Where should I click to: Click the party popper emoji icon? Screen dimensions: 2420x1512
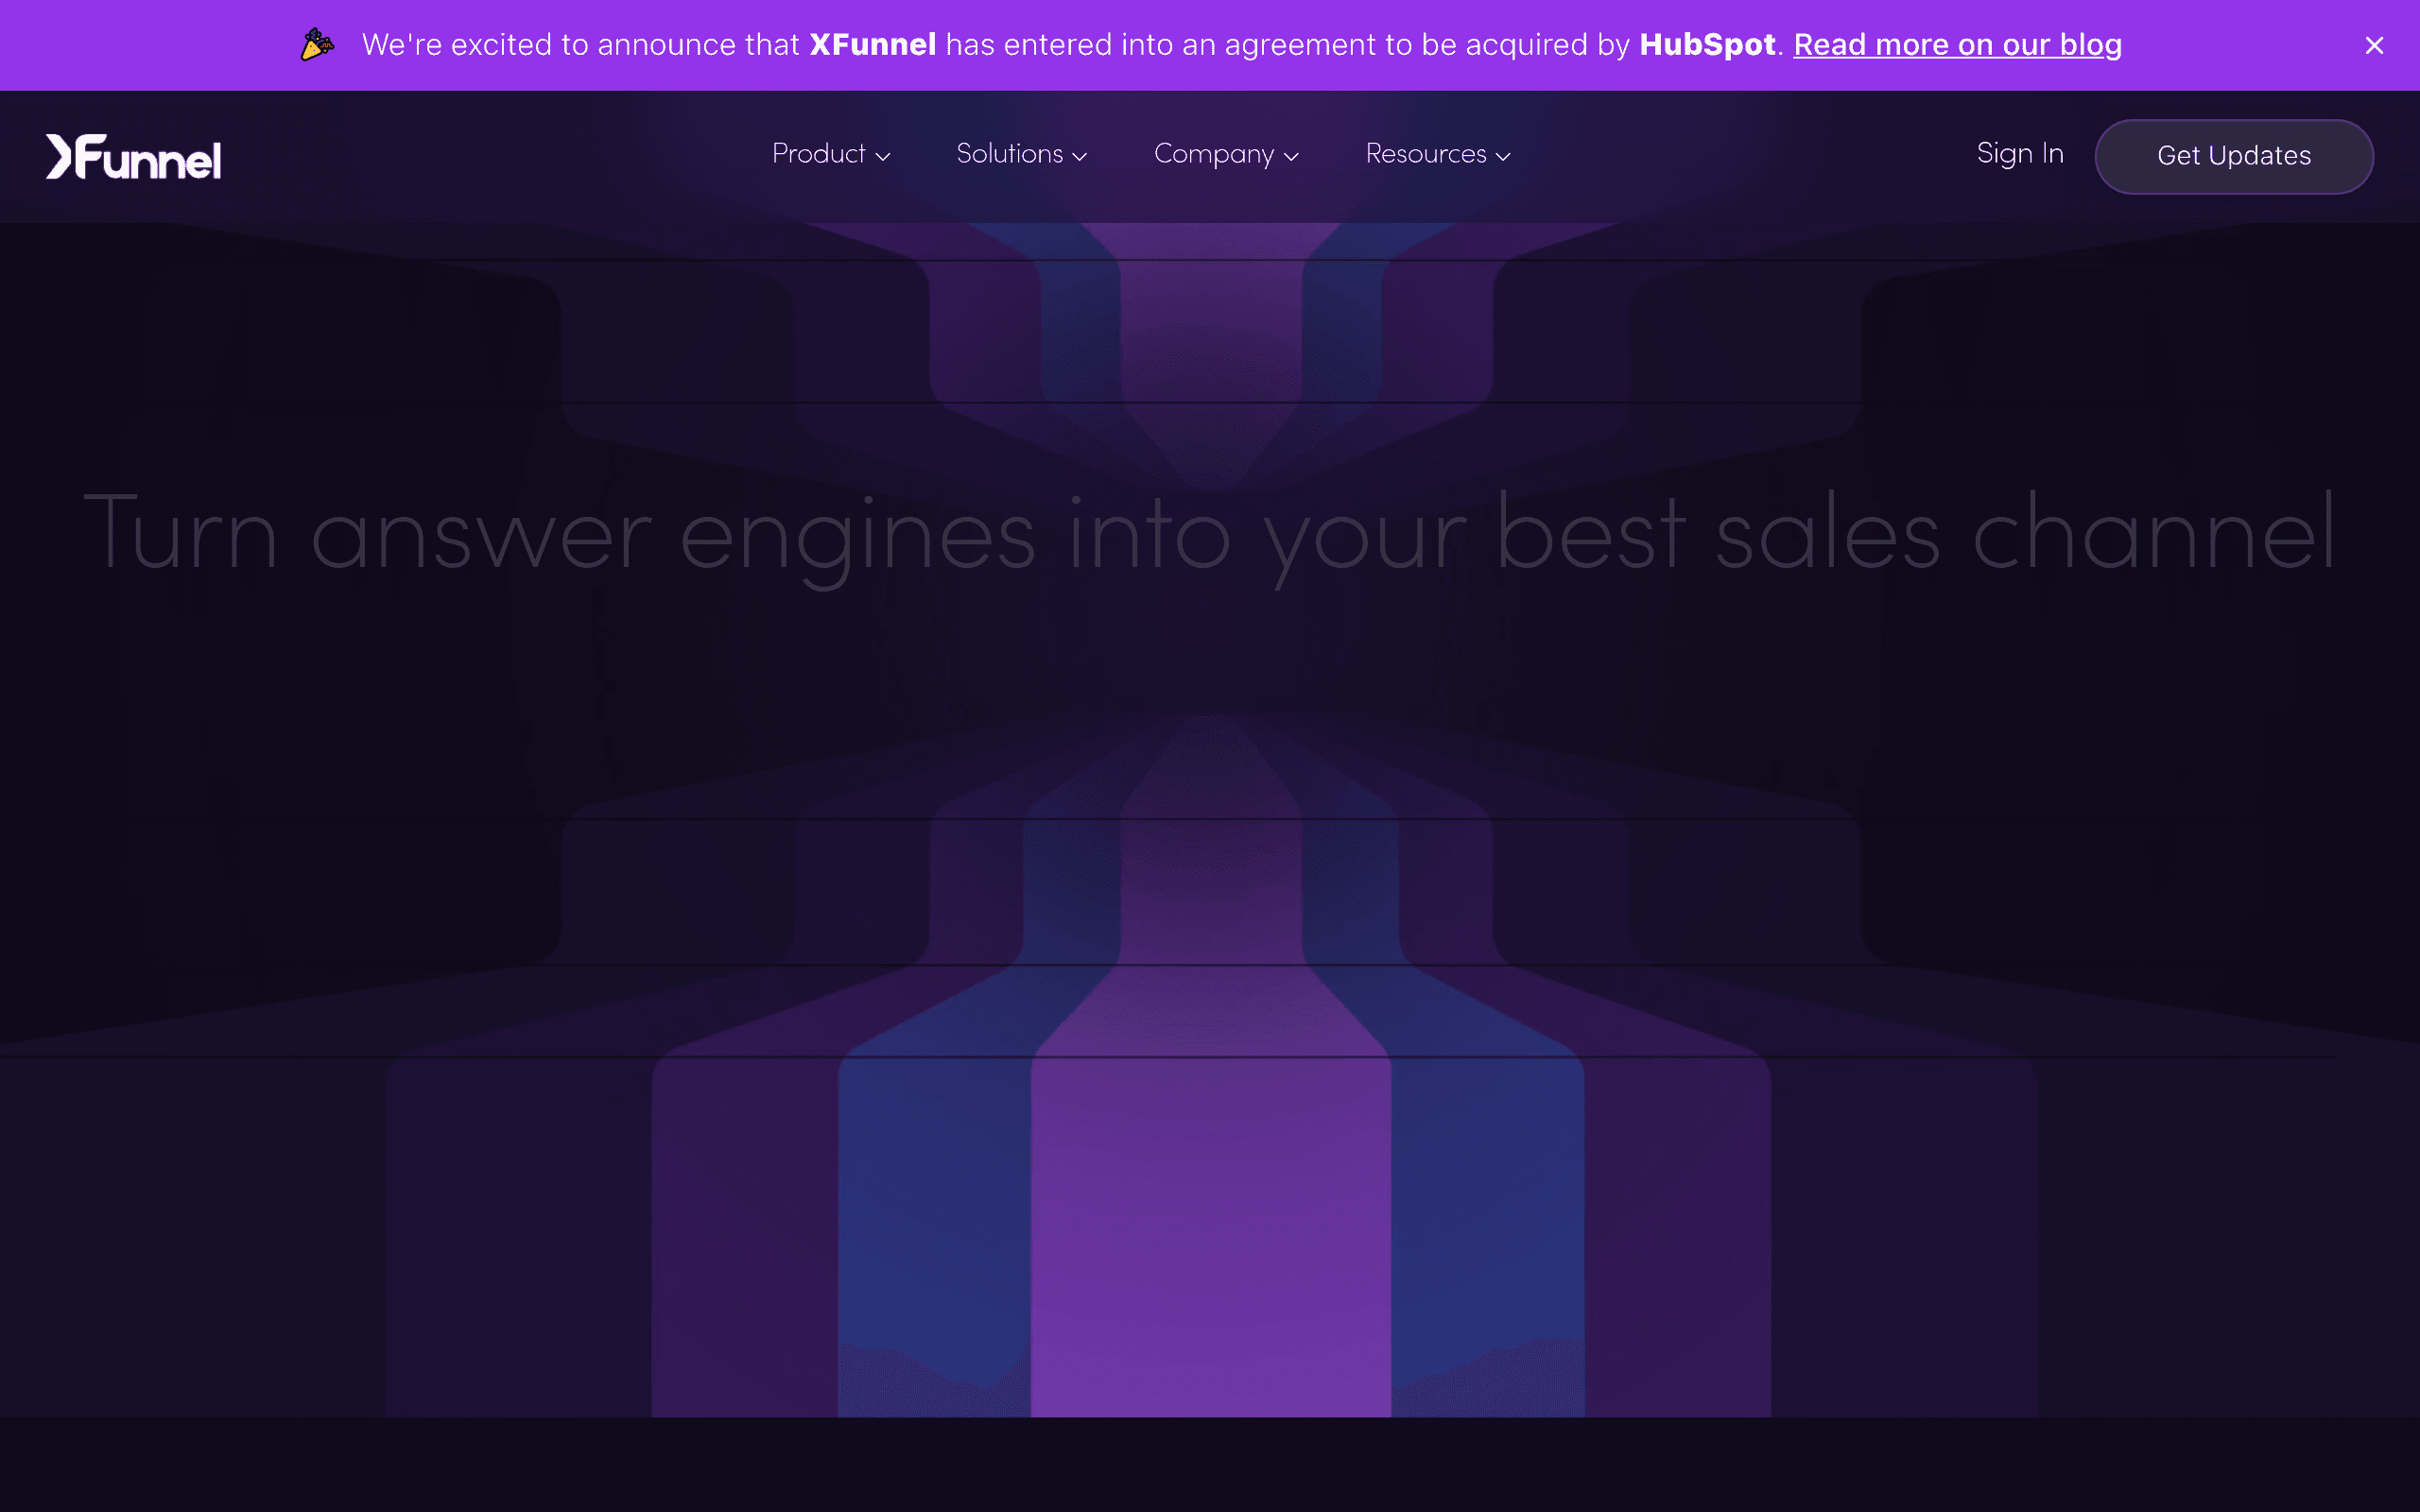tap(317, 45)
